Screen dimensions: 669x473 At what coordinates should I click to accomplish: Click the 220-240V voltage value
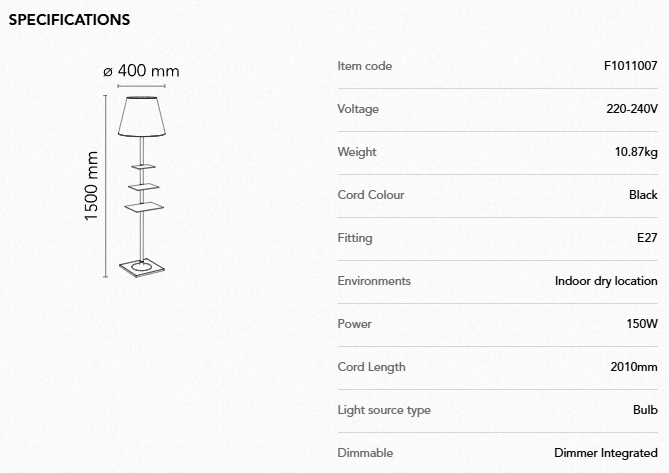[632, 109]
